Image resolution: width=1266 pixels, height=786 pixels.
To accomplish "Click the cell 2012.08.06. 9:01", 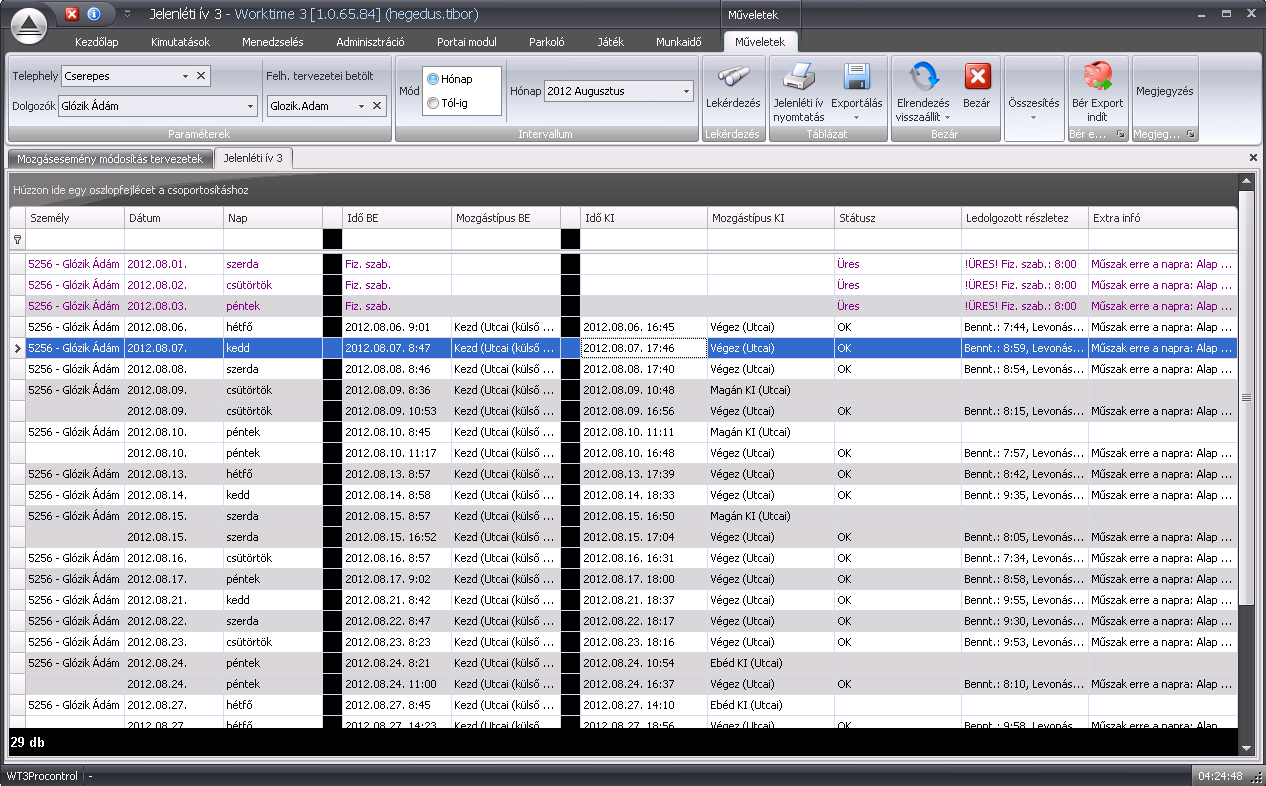I will 396,327.
